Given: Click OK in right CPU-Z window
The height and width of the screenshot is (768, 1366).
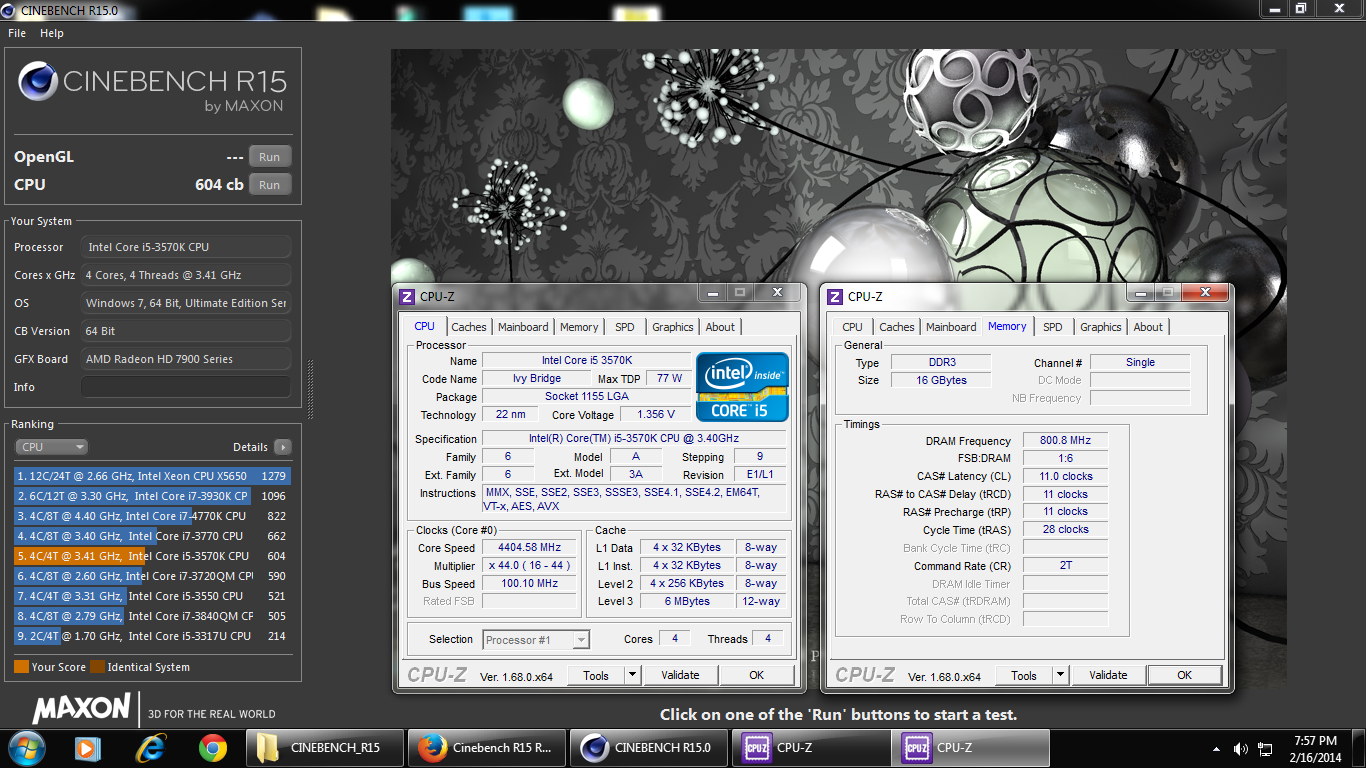Looking at the screenshot, I should [x=1185, y=675].
